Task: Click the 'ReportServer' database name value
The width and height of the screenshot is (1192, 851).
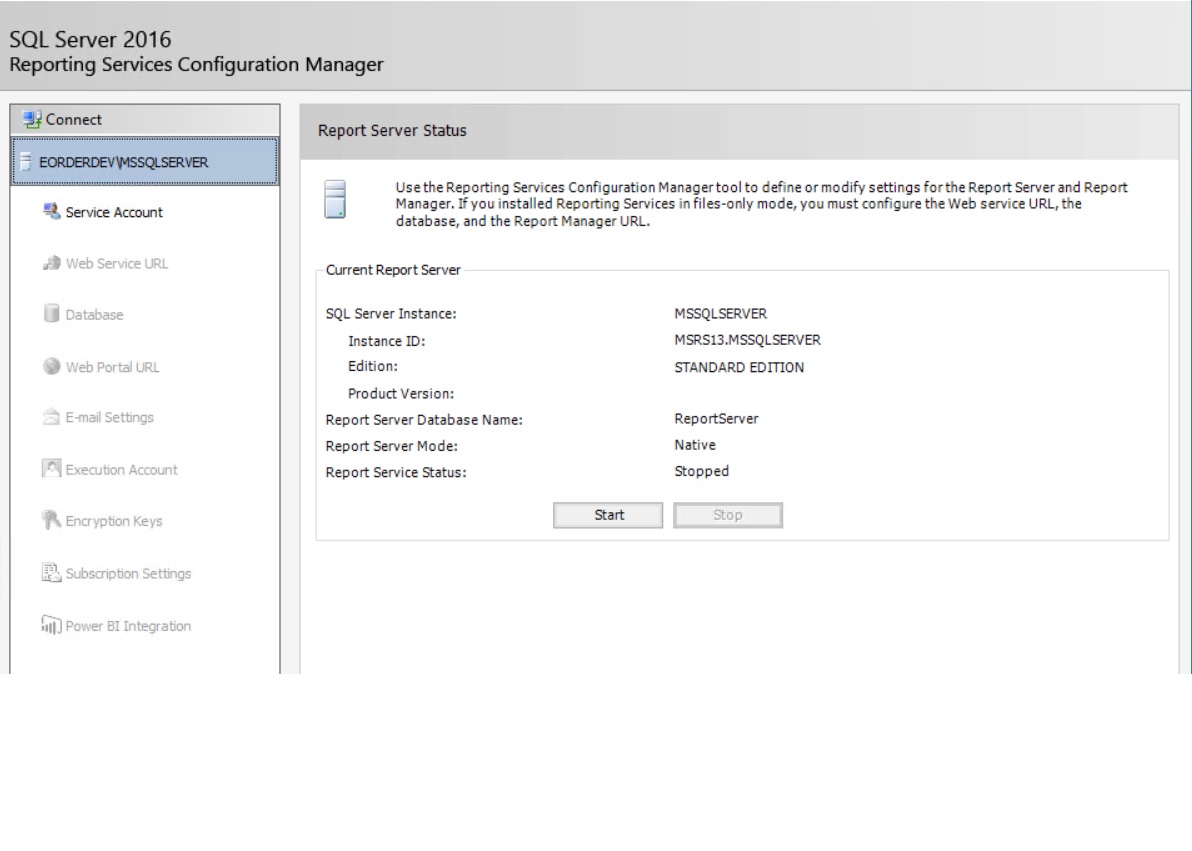Action: click(x=716, y=418)
